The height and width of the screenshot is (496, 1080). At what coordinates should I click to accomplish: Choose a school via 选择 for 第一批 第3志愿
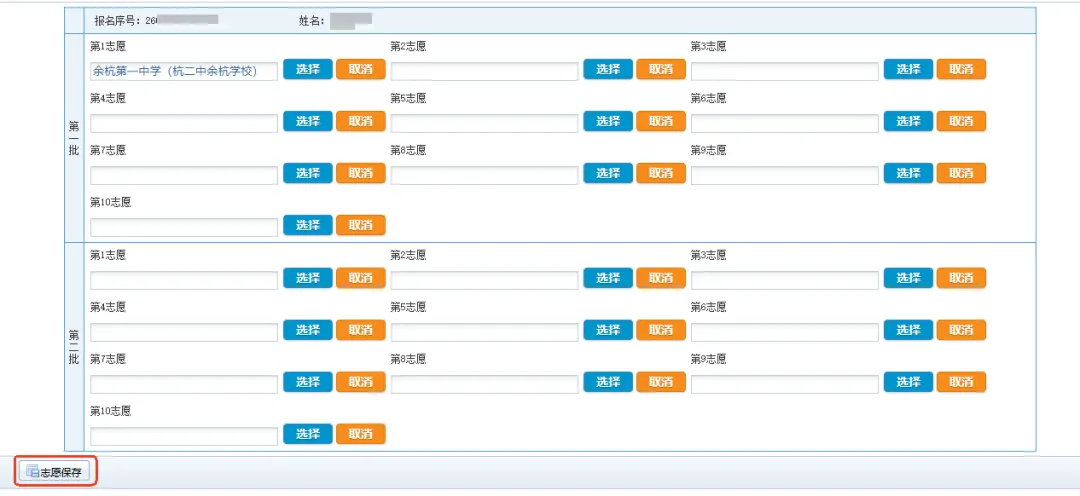(x=908, y=70)
